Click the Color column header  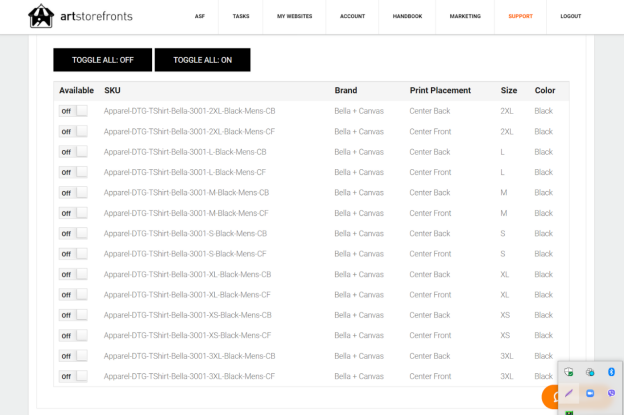pyautogui.click(x=545, y=90)
